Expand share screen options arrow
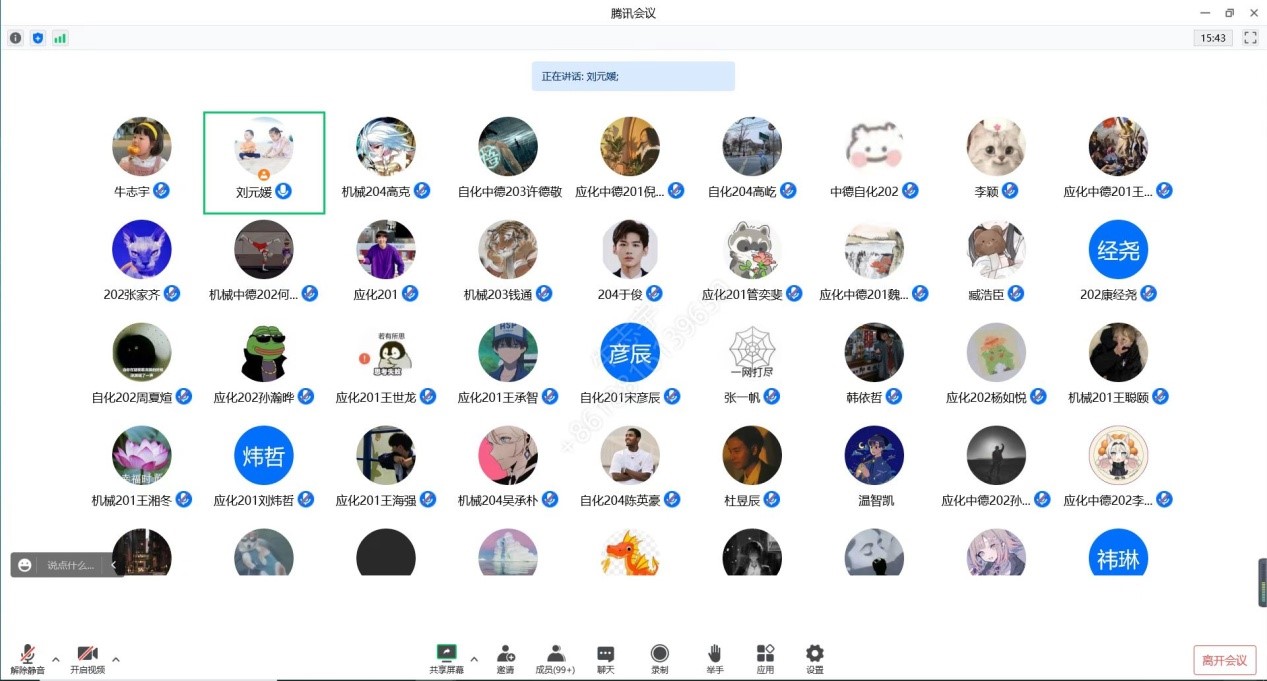Image resolution: width=1267 pixels, height=681 pixels. pos(474,659)
